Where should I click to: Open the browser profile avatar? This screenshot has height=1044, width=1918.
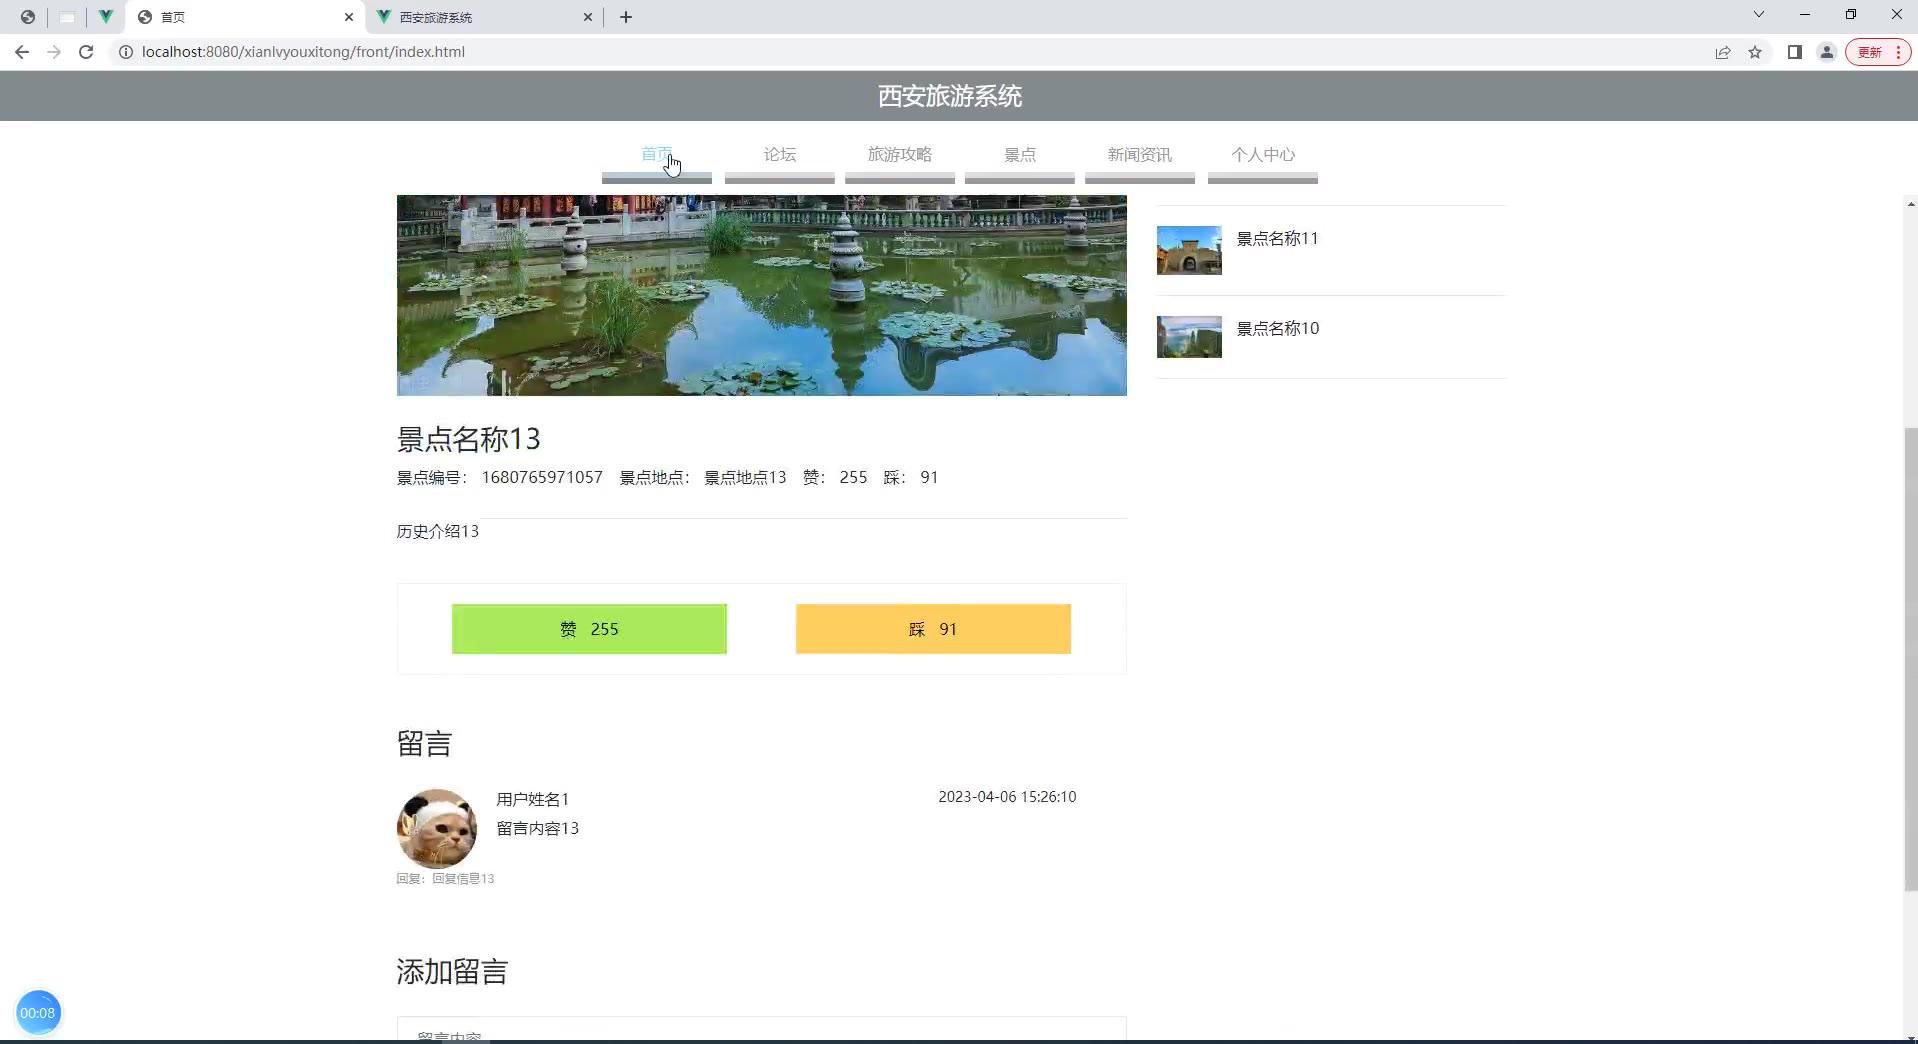[x=1827, y=52]
